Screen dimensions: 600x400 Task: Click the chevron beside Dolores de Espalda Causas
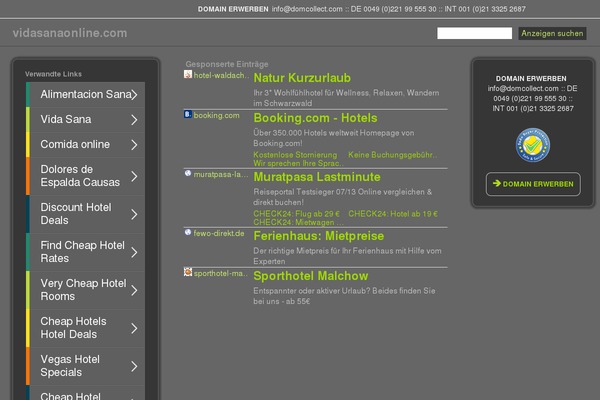(x=134, y=176)
